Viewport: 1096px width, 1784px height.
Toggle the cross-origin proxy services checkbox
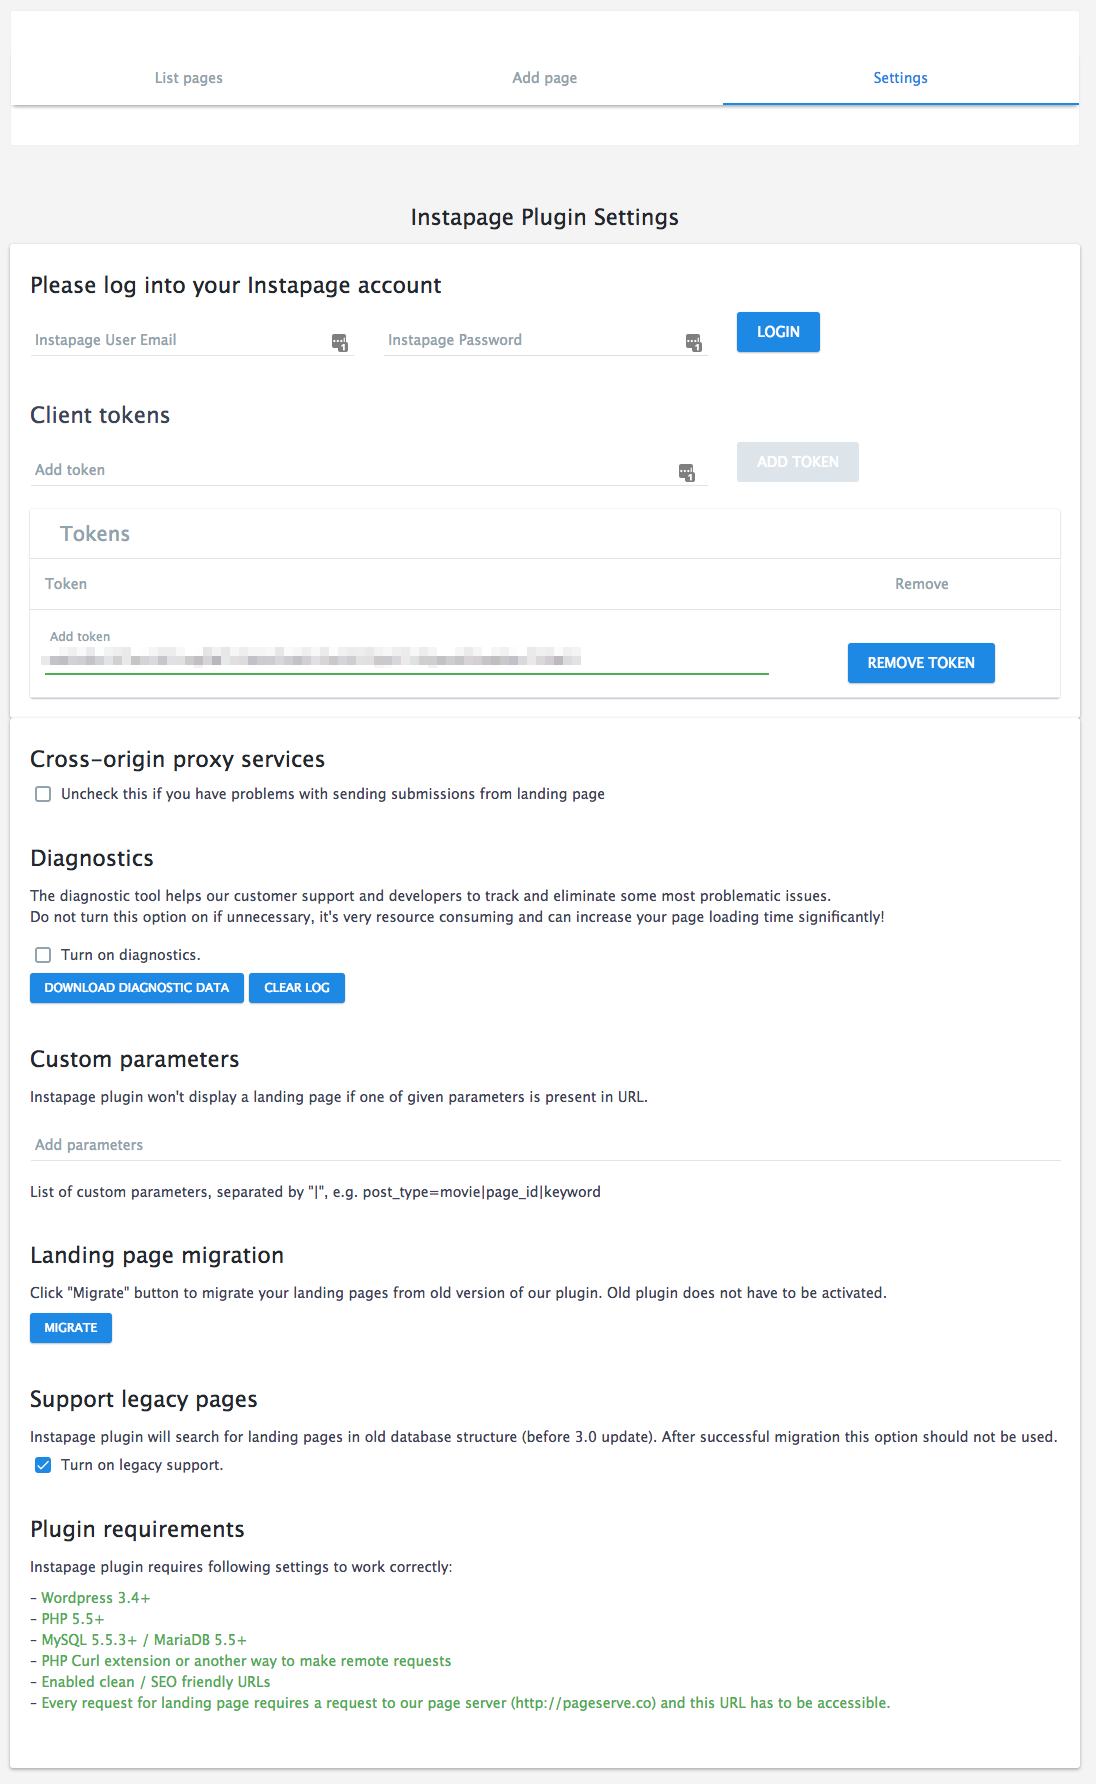pos(43,794)
